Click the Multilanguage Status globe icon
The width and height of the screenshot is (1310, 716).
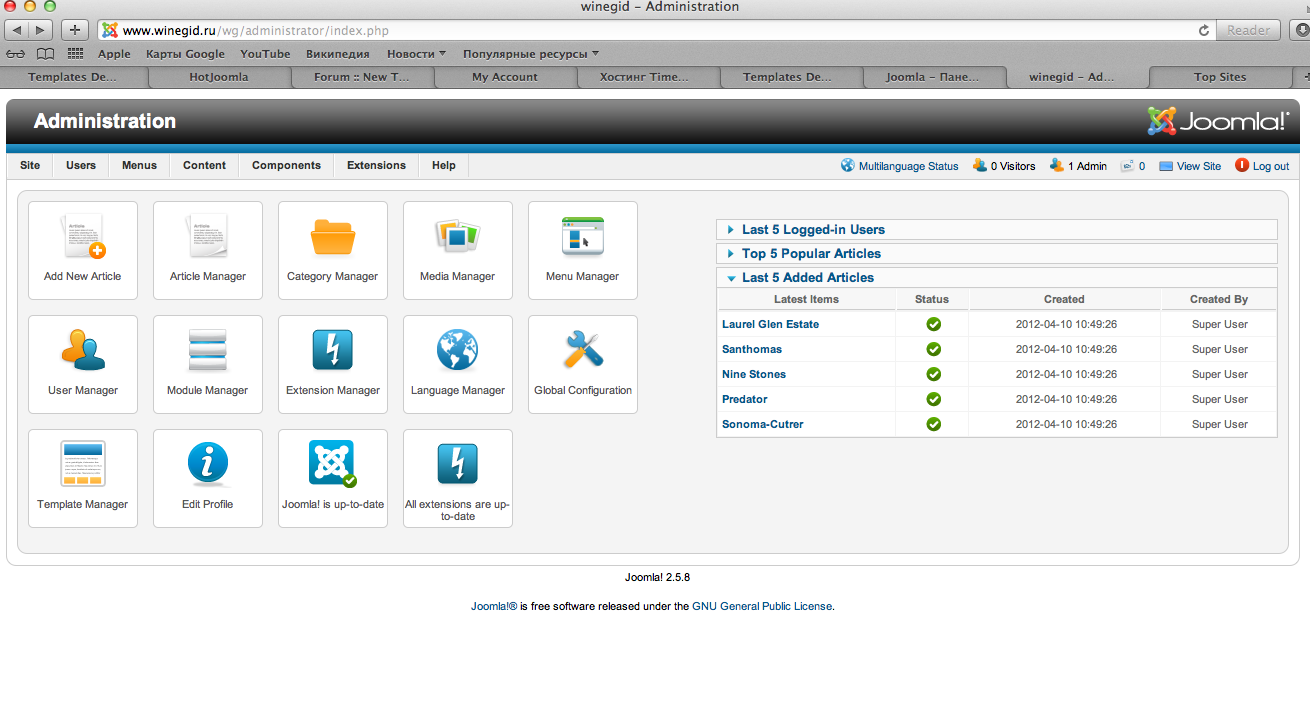[848, 166]
